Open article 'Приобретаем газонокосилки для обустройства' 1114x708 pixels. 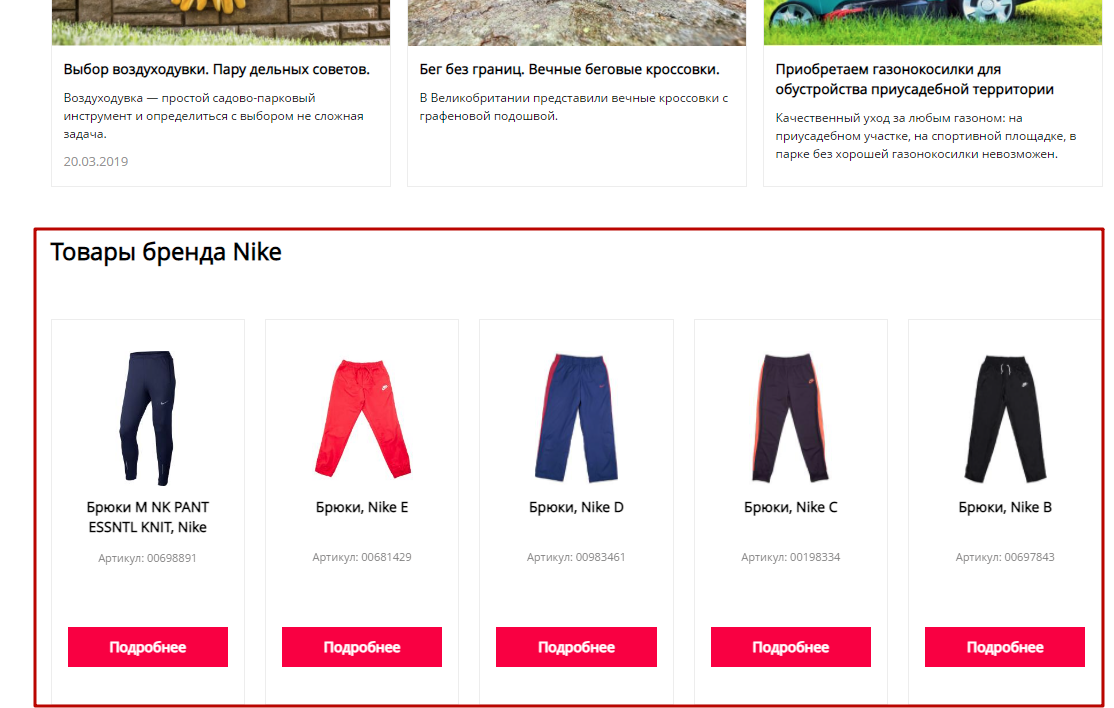[x=915, y=80]
